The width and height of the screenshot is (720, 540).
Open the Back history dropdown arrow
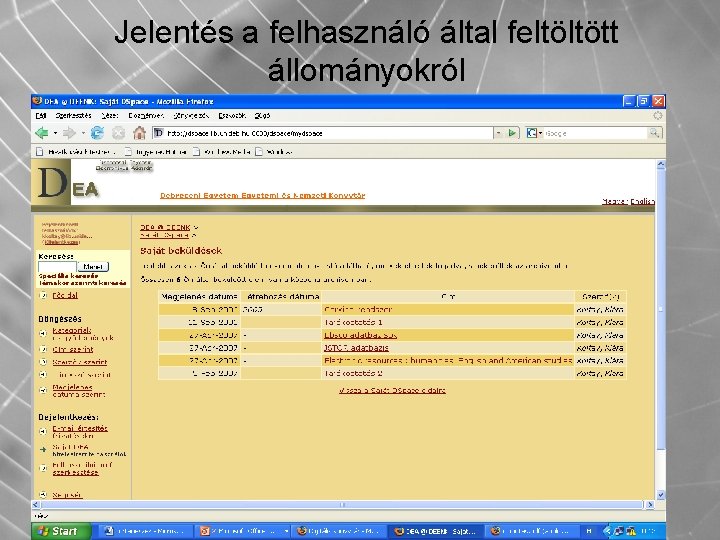[x=55, y=133]
